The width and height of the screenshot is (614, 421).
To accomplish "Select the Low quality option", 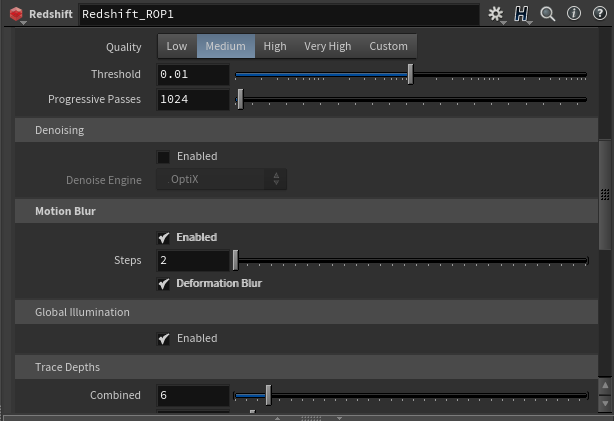I will 177,46.
